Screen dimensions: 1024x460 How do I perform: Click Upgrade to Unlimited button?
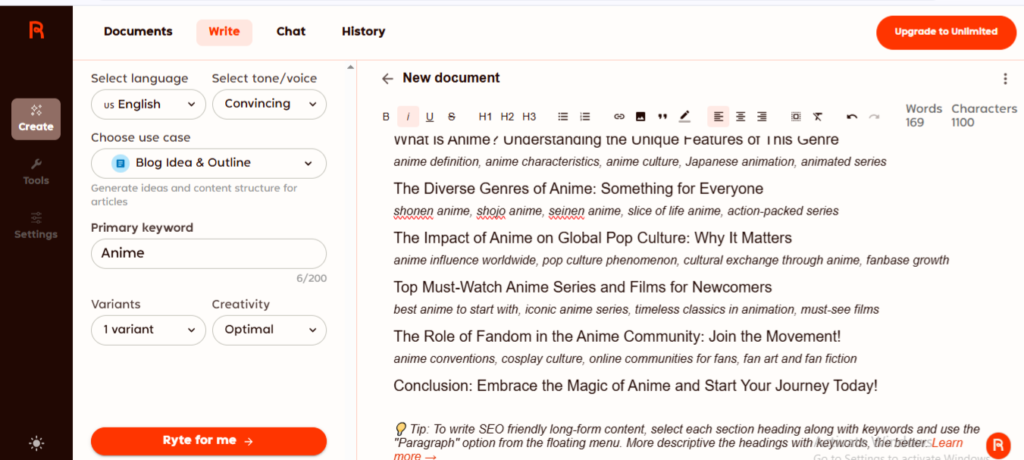[x=945, y=32]
